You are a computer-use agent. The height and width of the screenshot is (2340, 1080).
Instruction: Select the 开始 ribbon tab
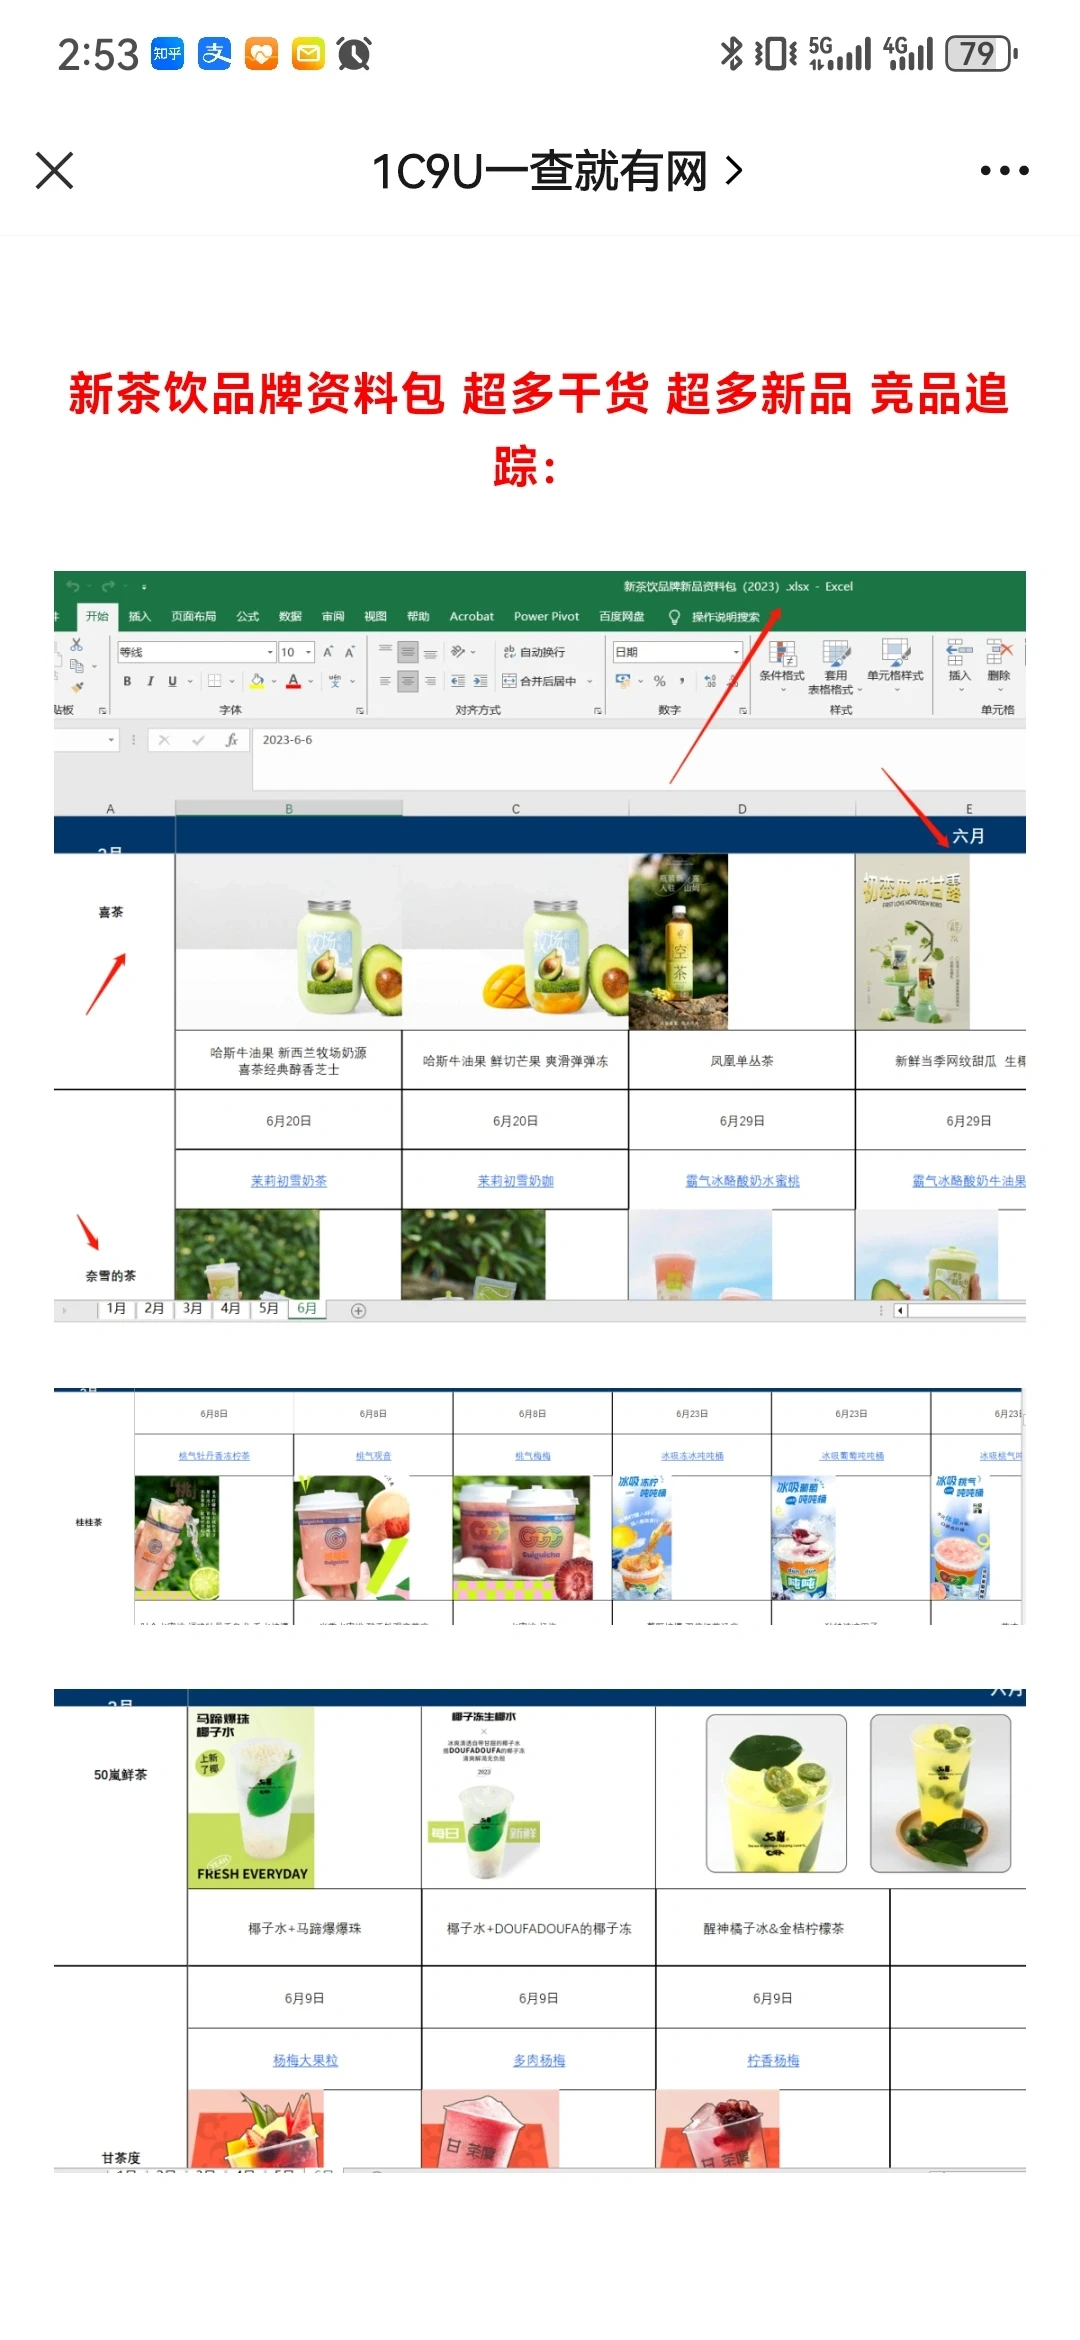(x=97, y=616)
